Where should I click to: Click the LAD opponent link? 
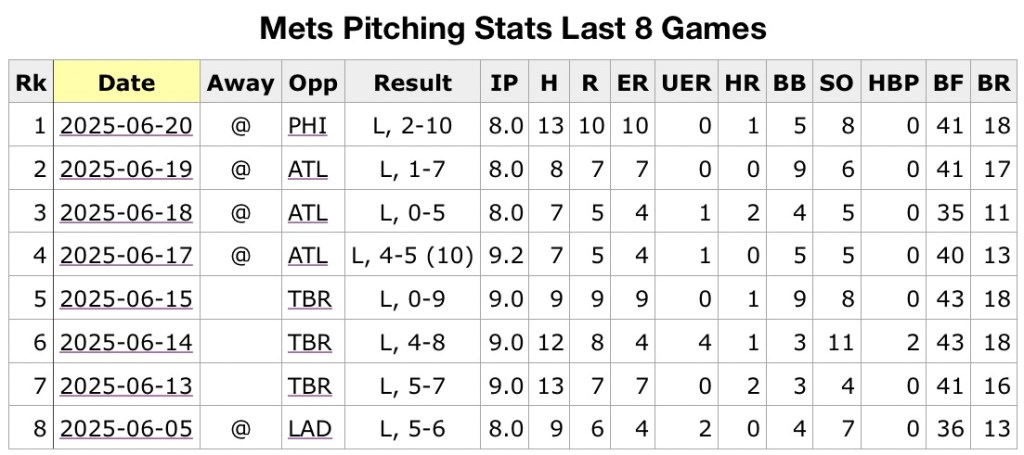click(x=309, y=429)
